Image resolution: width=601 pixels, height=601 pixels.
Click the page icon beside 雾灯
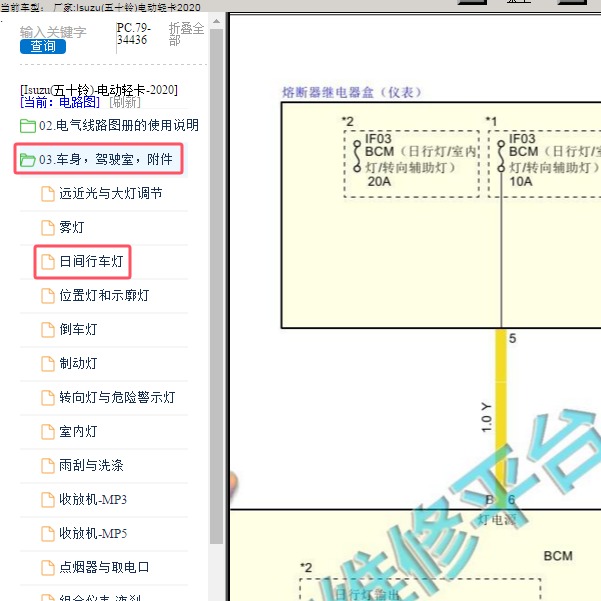[47, 228]
